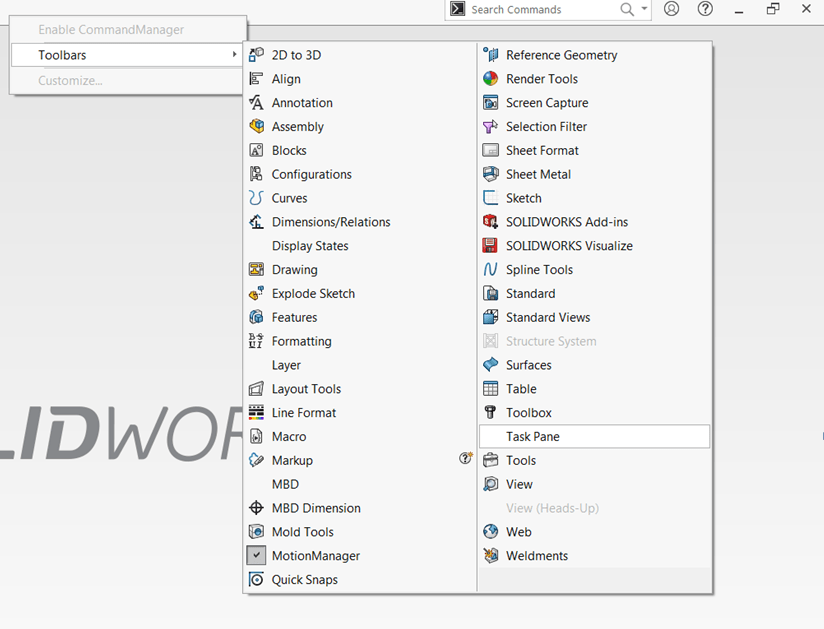This screenshot has width=824, height=629.
Task: Click the 2D to 3D toolbar icon
Action: click(256, 55)
